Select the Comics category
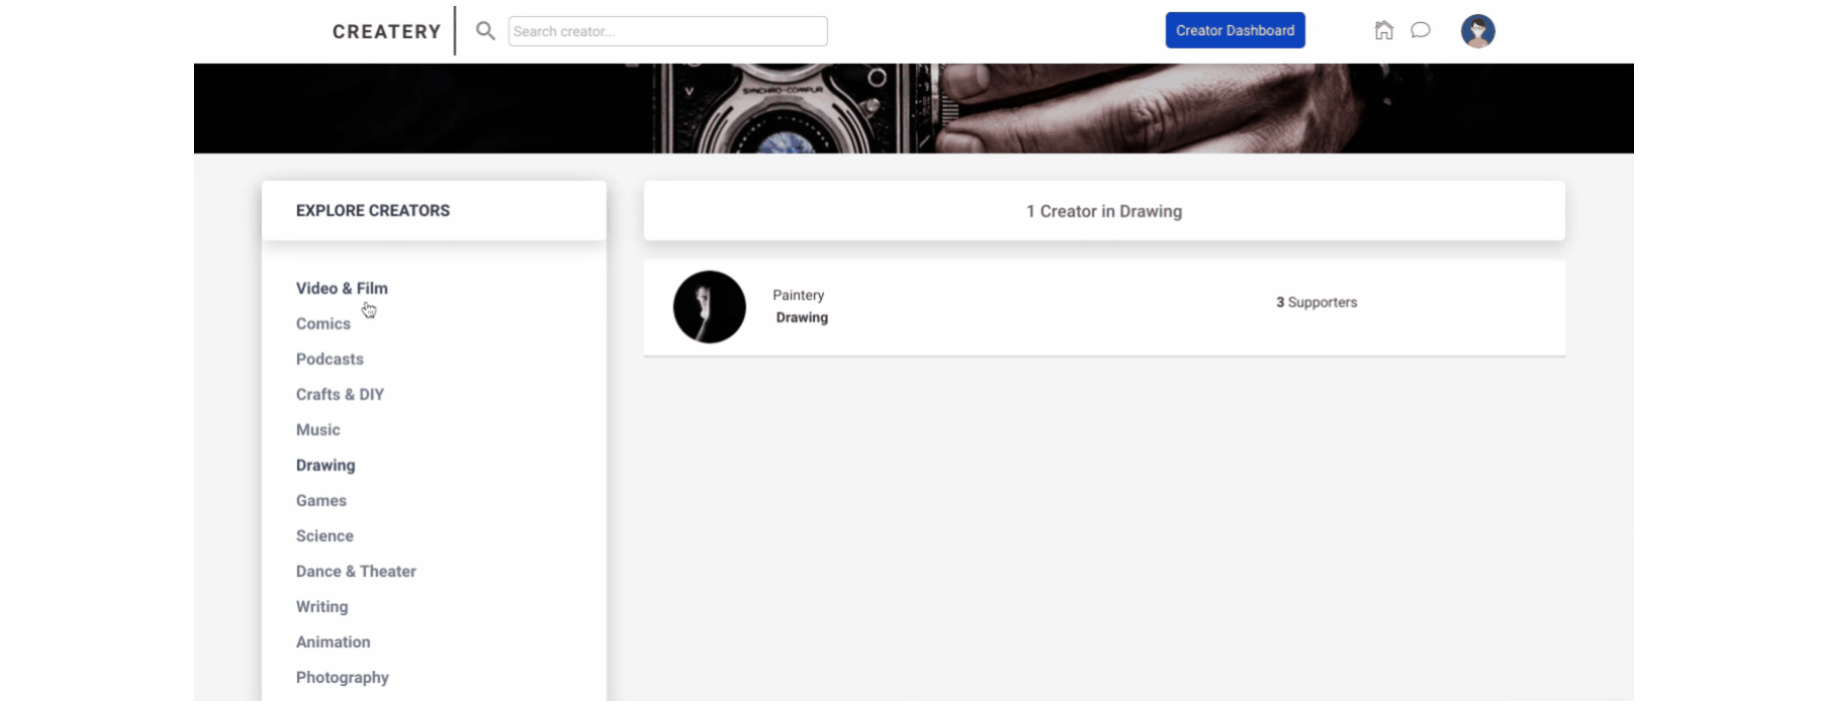The height and width of the screenshot is (712, 1830). 323,324
